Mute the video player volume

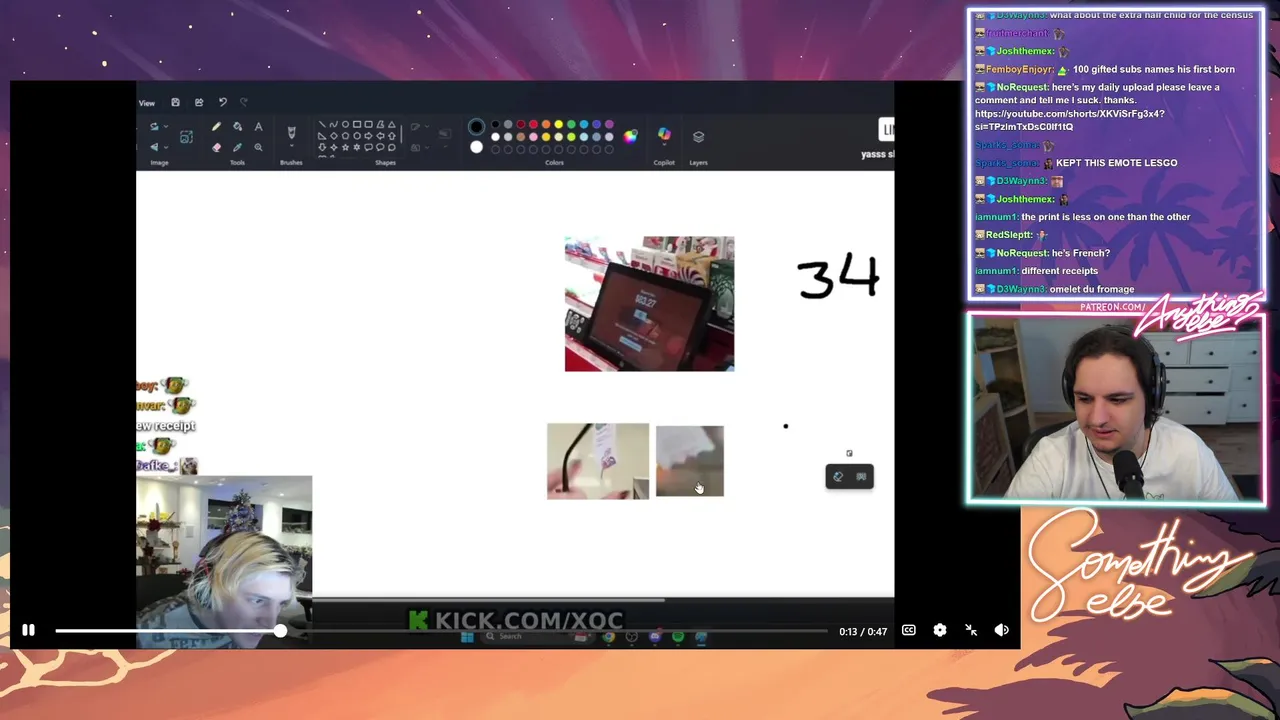[x=1001, y=630]
